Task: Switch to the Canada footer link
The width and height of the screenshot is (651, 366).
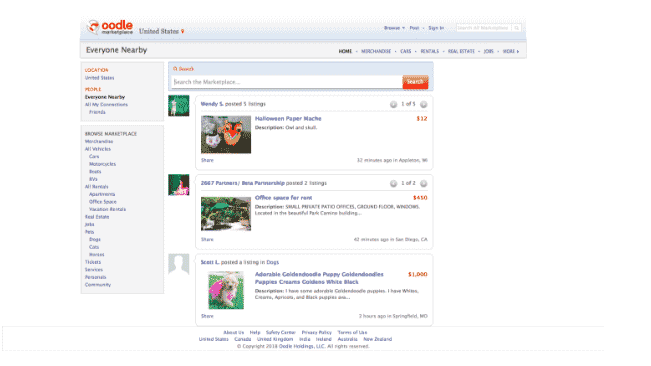Action: pos(243,339)
